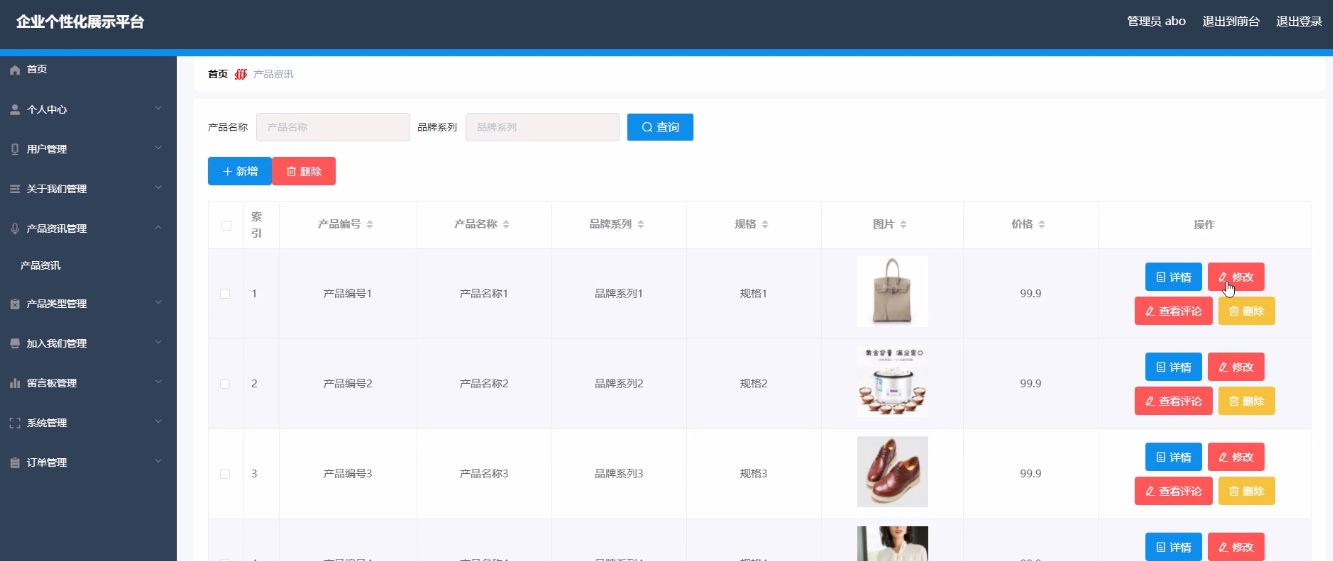Click the 新增 add button
The image size is (1333, 561).
pos(240,171)
